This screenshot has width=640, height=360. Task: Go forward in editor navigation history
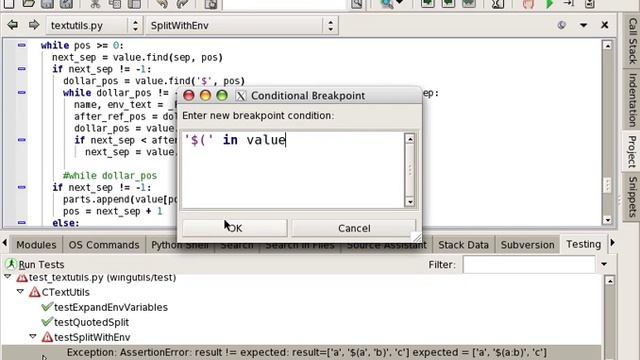(x=33, y=25)
